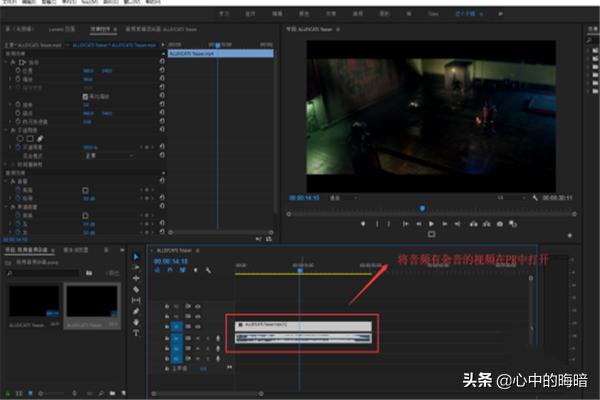Switch to the Audio Clip Mixer tab
This screenshot has width=600, height=400.
click(161, 29)
